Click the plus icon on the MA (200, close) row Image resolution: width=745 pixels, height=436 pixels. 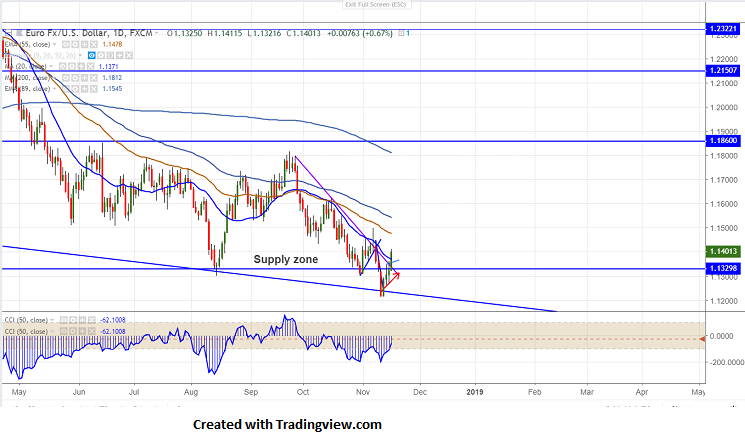click(85, 78)
